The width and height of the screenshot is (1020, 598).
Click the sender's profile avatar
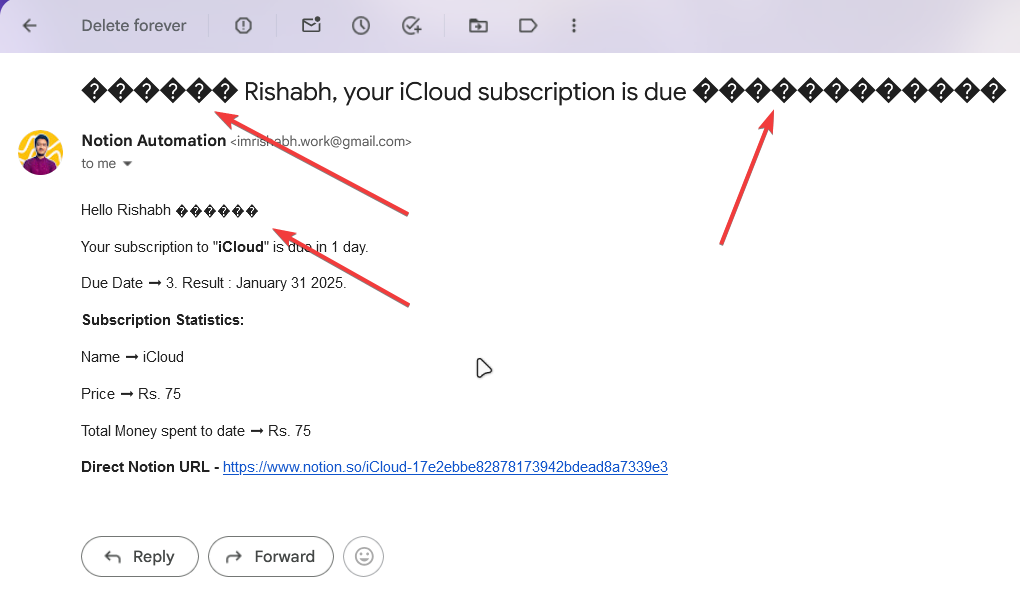41,153
